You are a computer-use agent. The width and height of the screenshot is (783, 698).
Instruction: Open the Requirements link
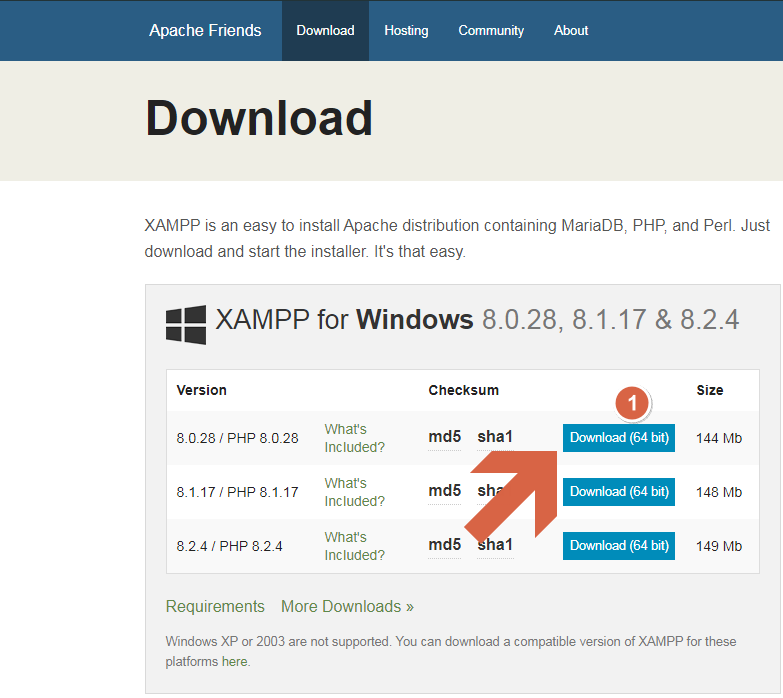[215, 606]
